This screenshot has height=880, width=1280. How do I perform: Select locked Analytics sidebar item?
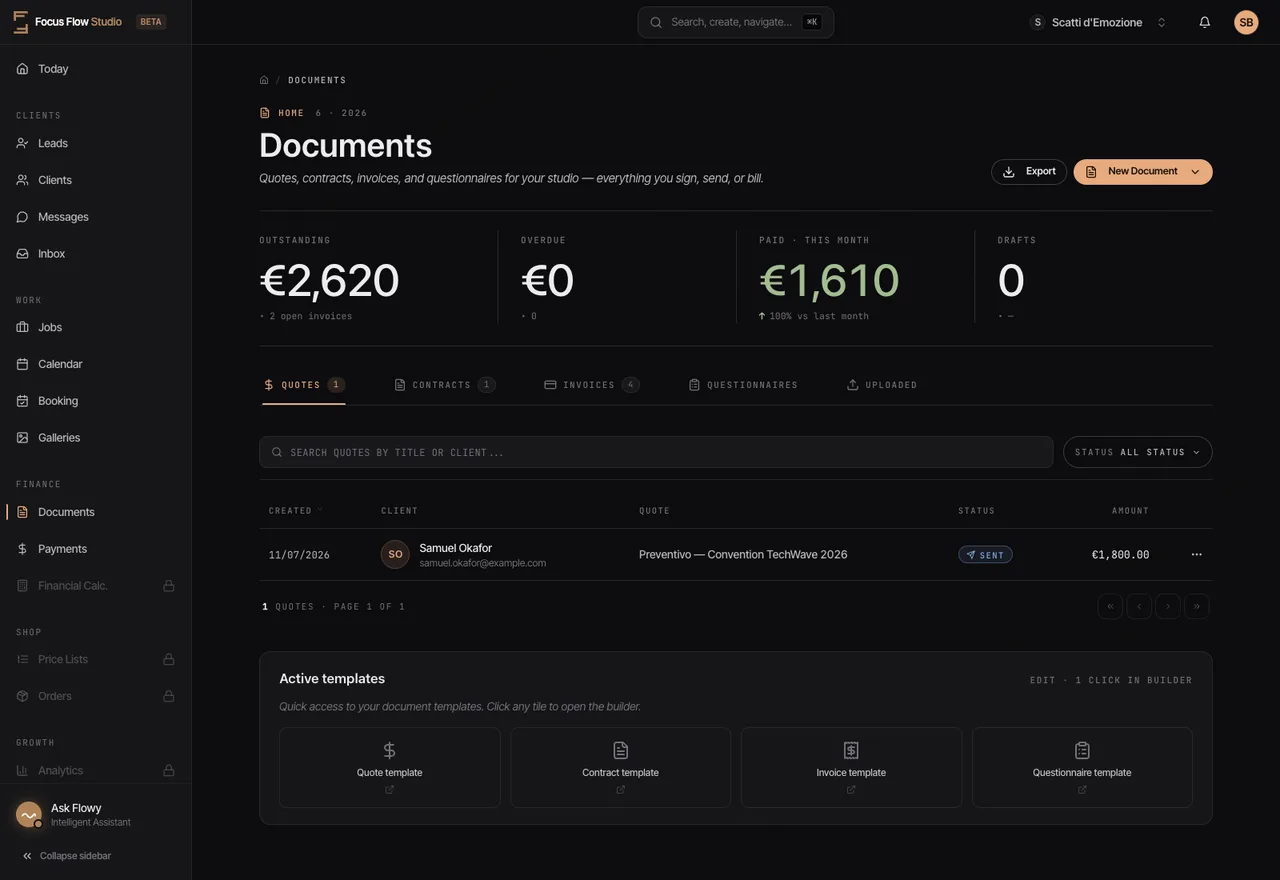pyautogui.click(x=95, y=770)
